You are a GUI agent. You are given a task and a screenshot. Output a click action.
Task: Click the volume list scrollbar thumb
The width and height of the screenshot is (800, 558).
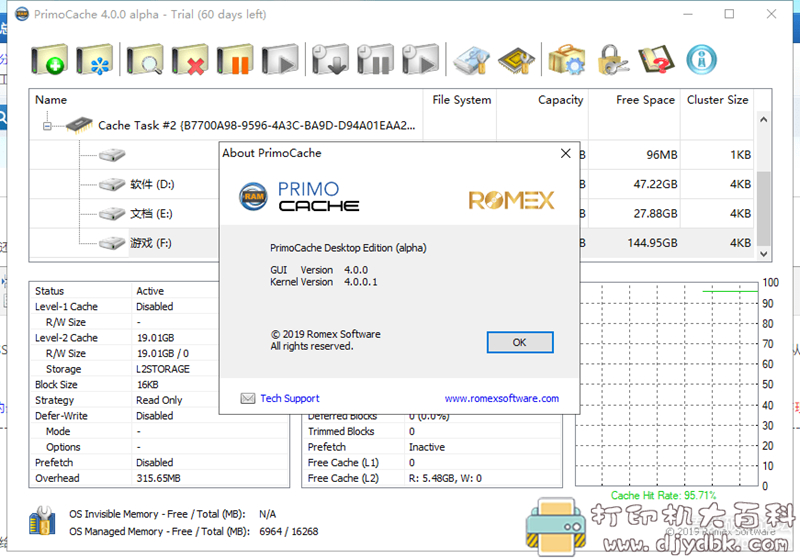tap(763, 209)
